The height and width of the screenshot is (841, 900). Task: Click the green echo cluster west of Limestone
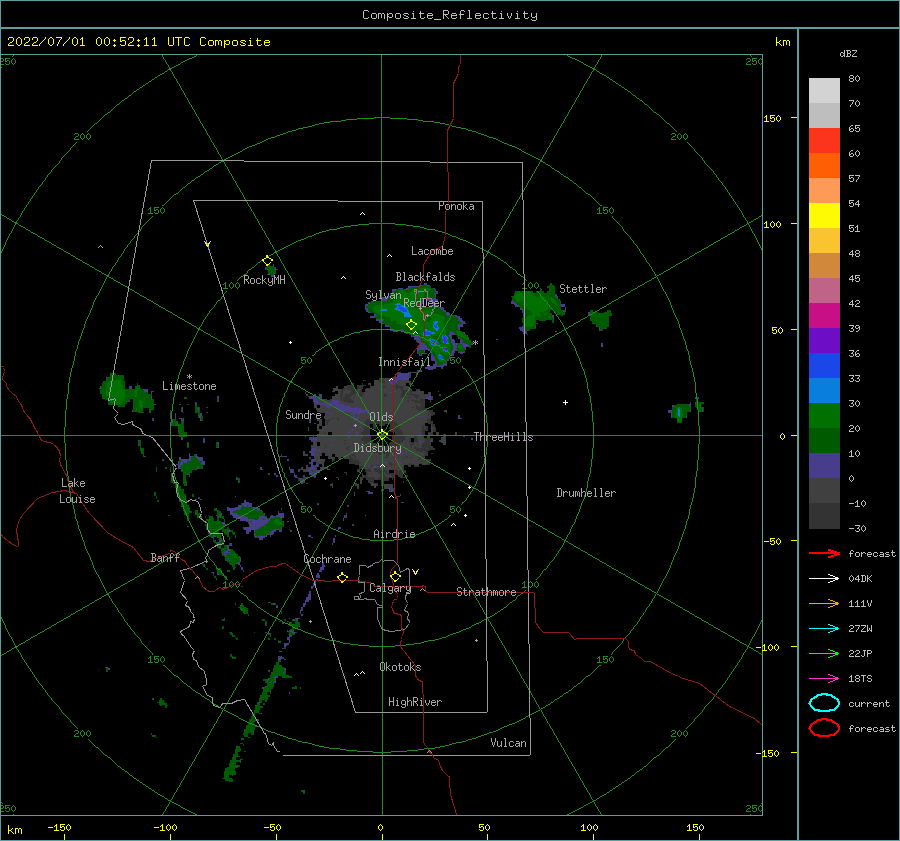pyautogui.click(x=127, y=393)
